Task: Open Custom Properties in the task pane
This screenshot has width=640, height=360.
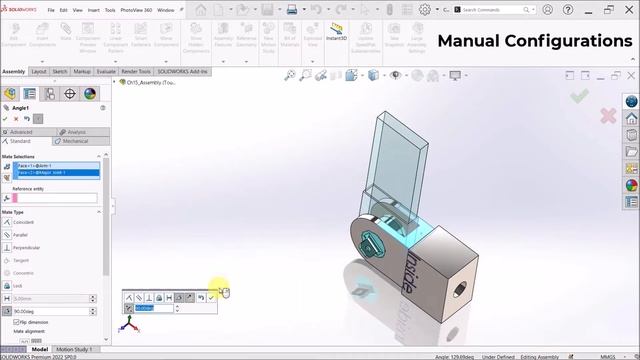Action: 631,202
